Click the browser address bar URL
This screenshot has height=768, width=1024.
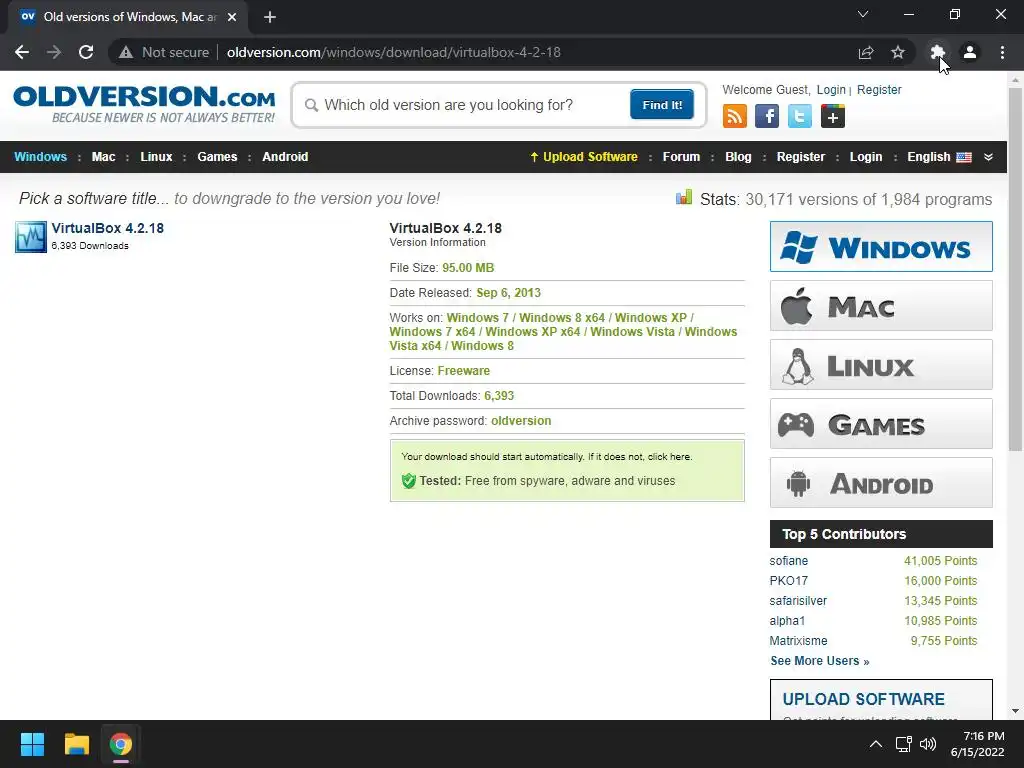point(393,52)
